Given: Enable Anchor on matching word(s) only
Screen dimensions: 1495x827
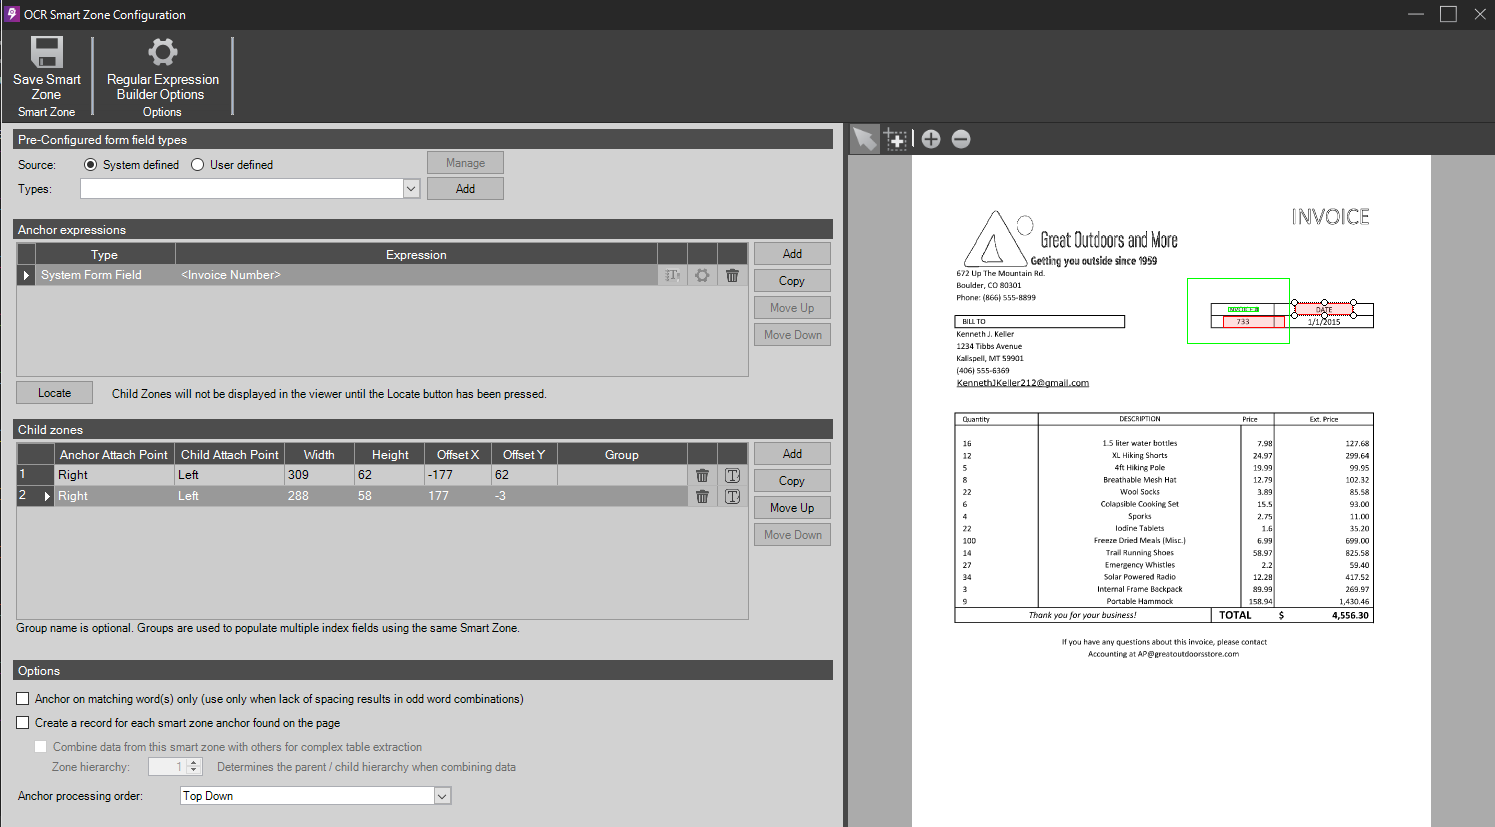Looking at the screenshot, I should tap(23, 699).
